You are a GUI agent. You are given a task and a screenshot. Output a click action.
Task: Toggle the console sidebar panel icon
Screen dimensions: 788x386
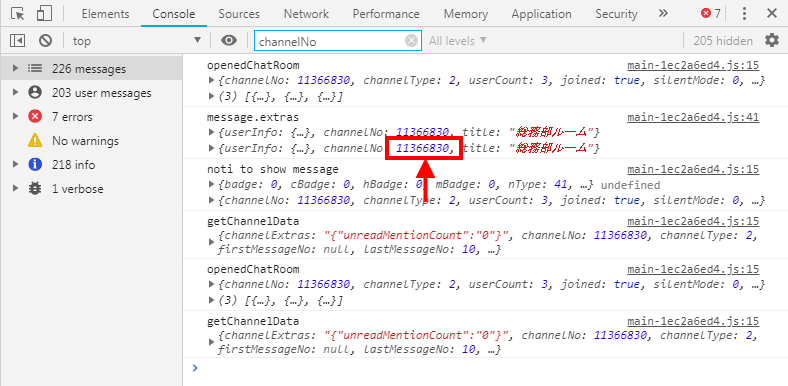point(17,41)
